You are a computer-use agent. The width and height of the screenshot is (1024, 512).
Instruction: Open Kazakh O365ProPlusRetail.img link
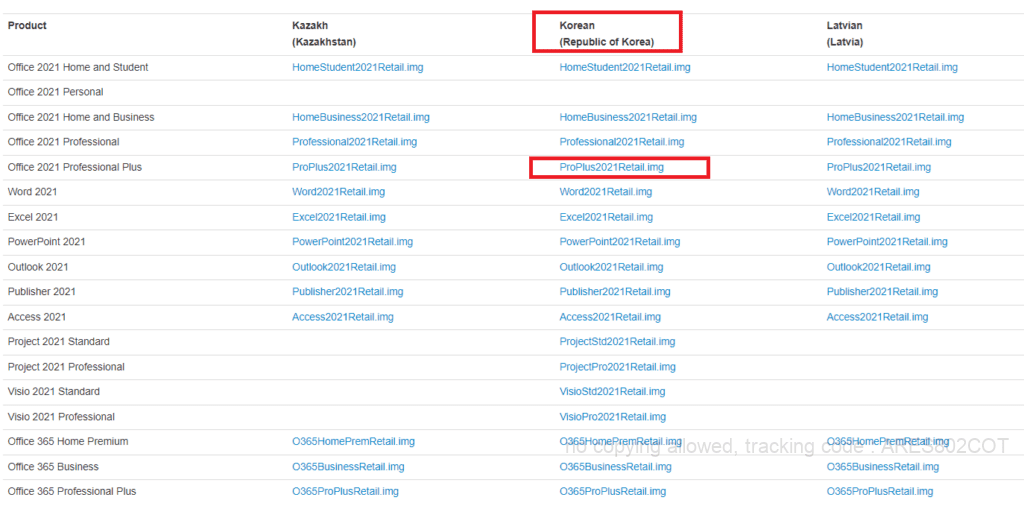pos(345,492)
